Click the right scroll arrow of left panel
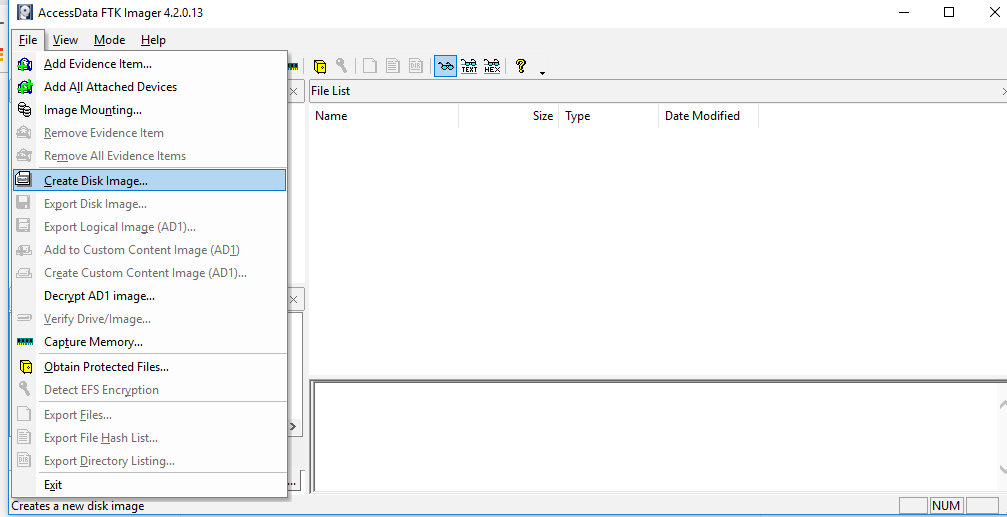Screen dimensions: 1007x517 click(293, 426)
